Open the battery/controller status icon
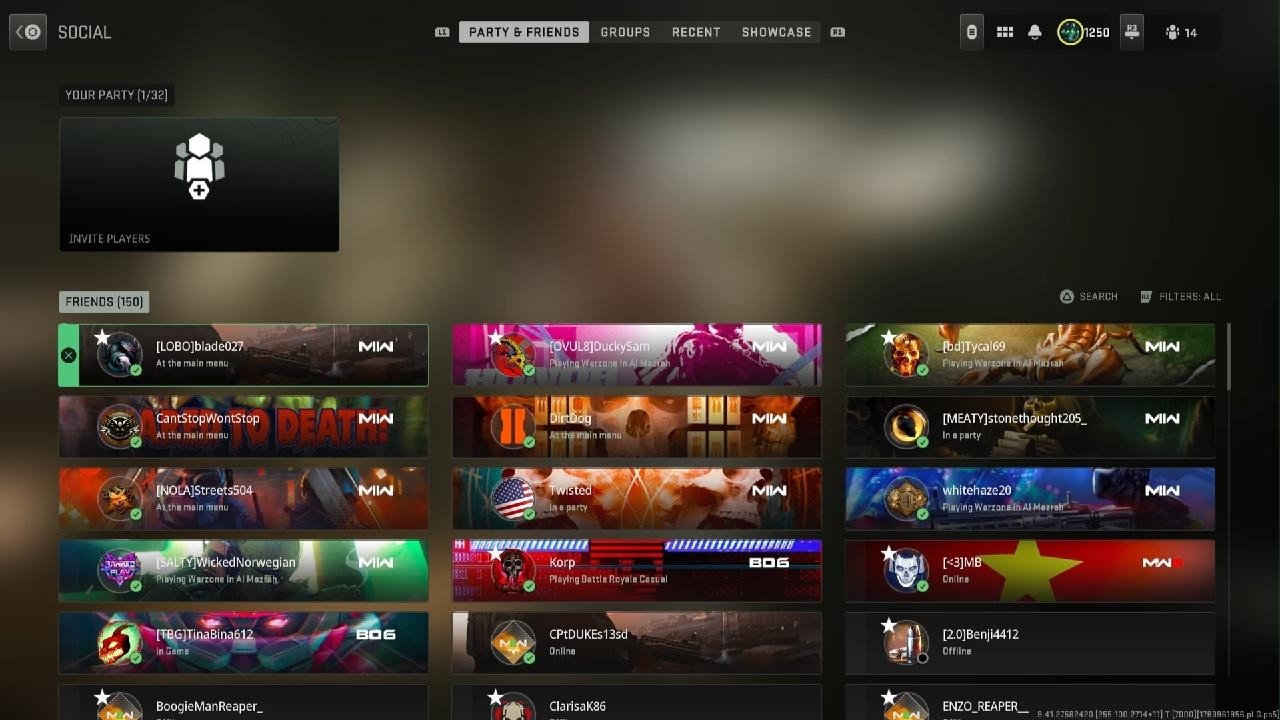 point(971,32)
